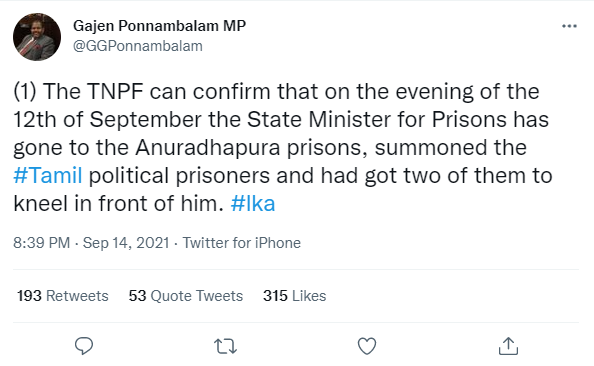Click the Quote Tweets count 53
This screenshot has height=366, width=594.
point(137,296)
